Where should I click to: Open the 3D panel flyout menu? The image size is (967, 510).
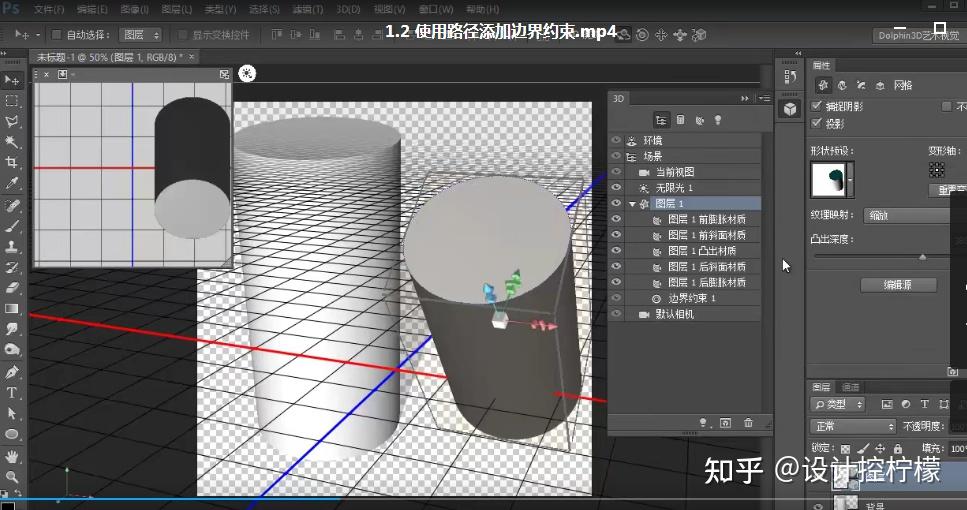pos(764,98)
